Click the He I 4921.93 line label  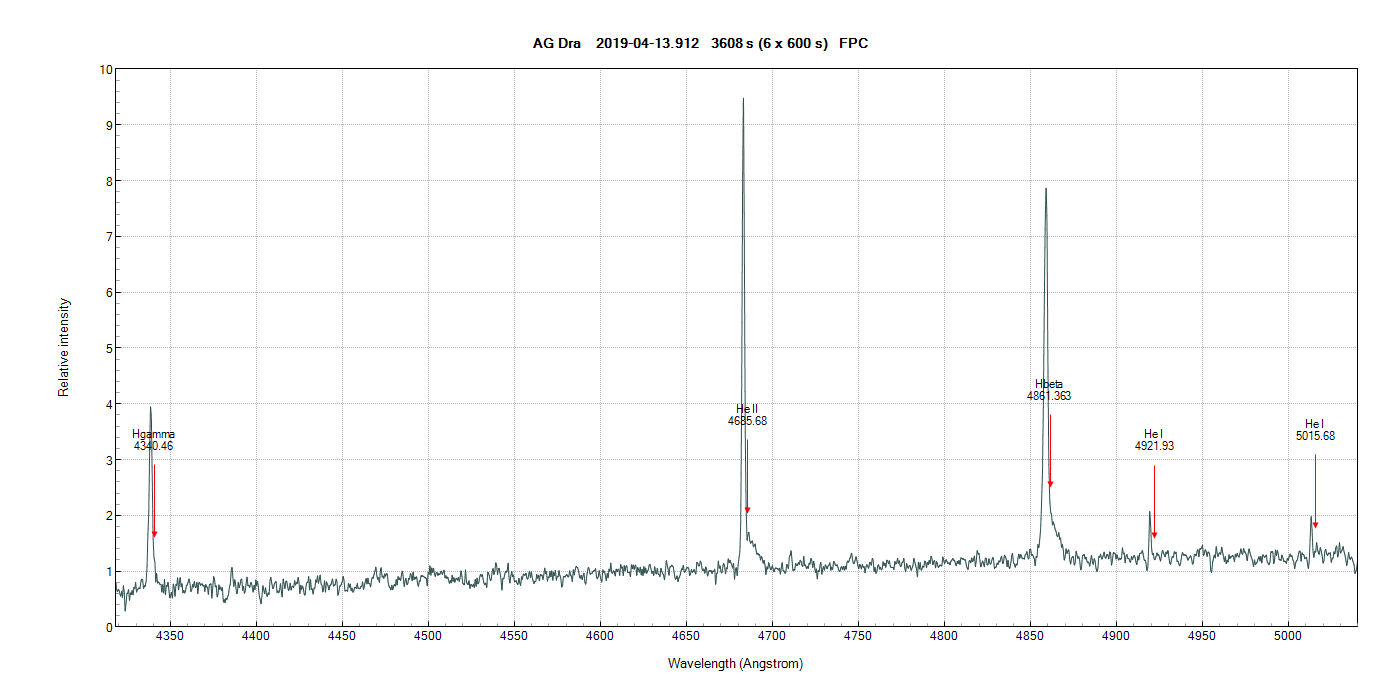click(x=1154, y=440)
